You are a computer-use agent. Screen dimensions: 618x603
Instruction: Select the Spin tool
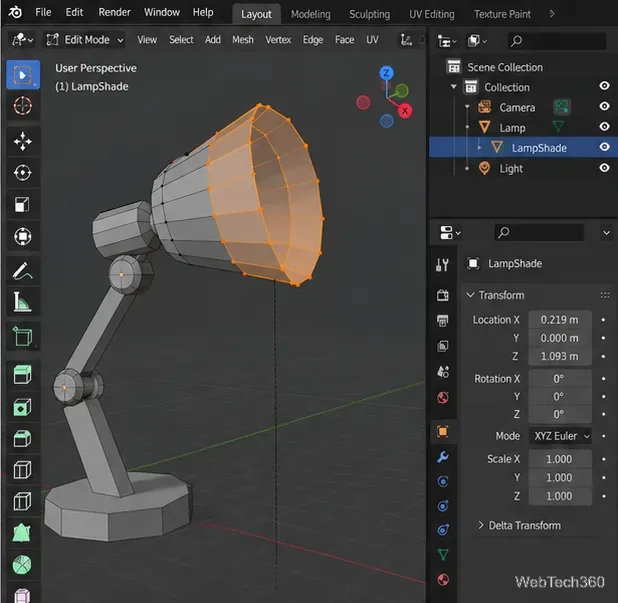click(x=23, y=564)
